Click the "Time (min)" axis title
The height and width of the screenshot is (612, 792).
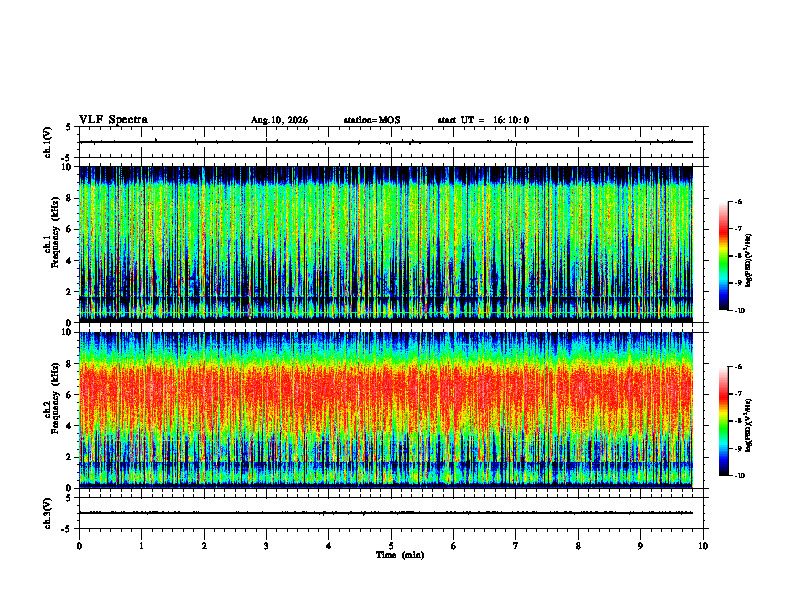[400, 555]
